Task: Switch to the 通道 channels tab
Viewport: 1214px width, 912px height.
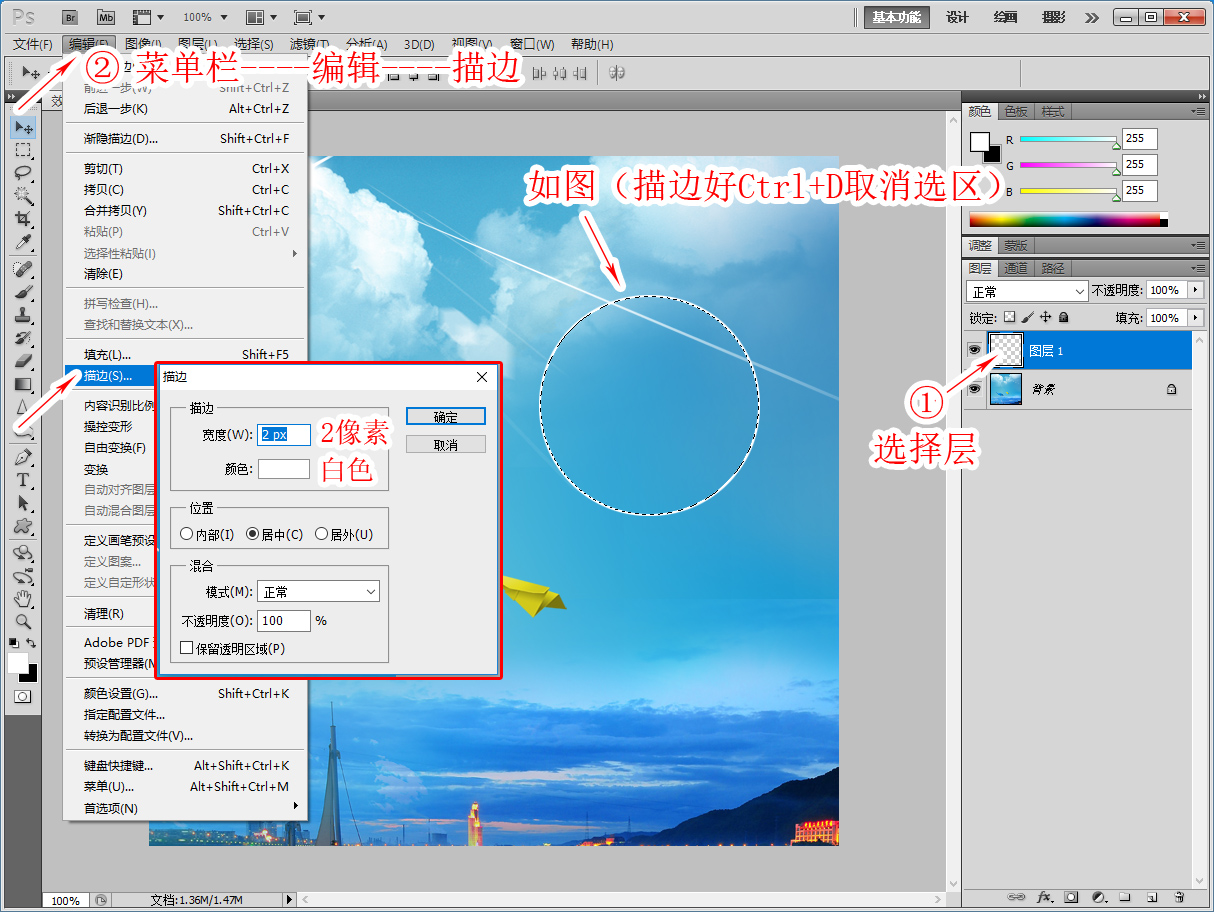Action: tap(1016, 268)
